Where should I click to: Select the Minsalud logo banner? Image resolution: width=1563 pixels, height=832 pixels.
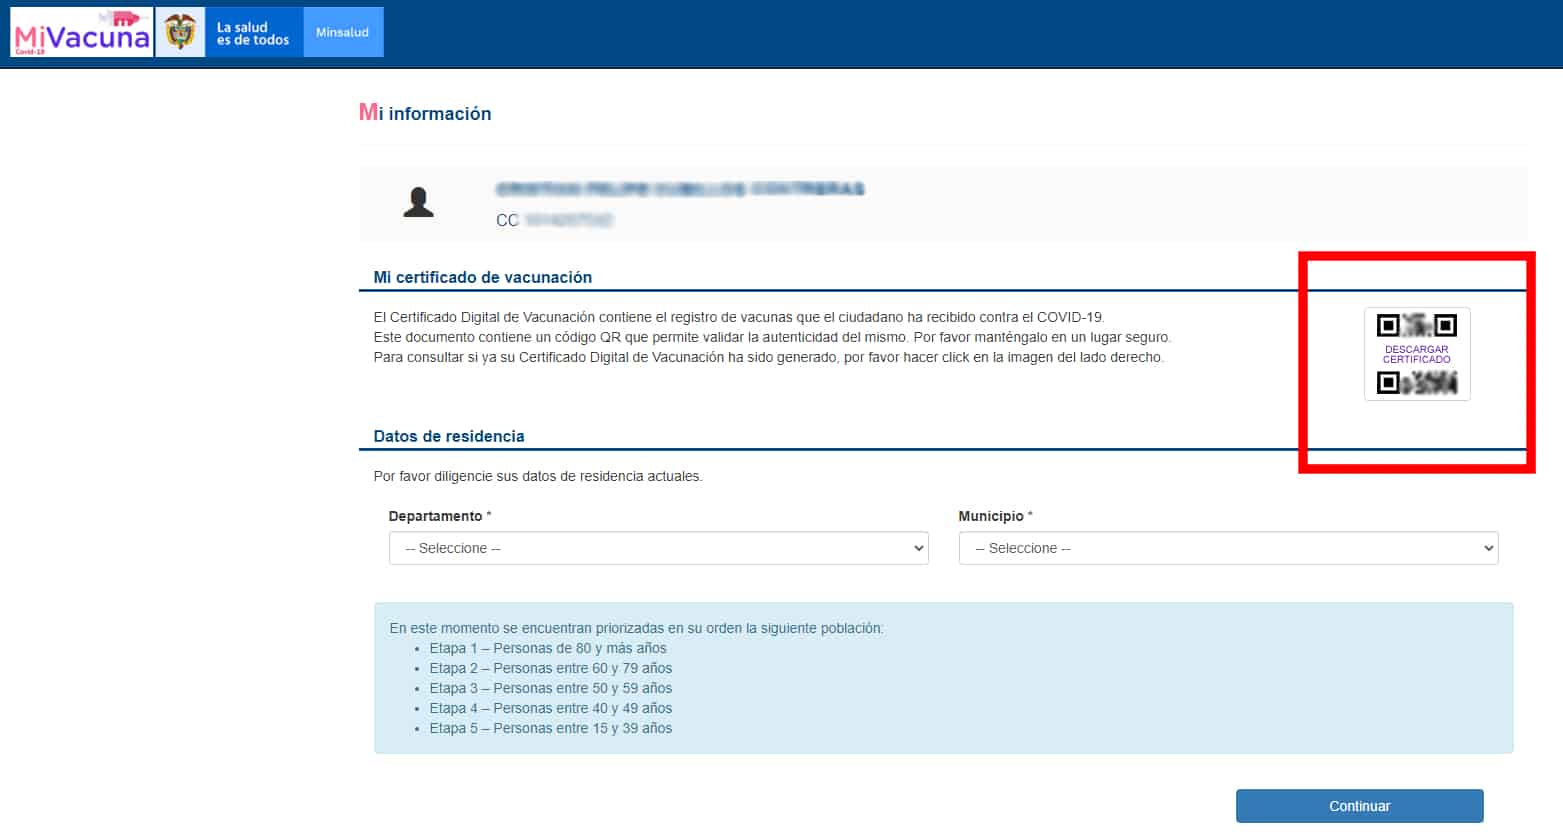343,31
